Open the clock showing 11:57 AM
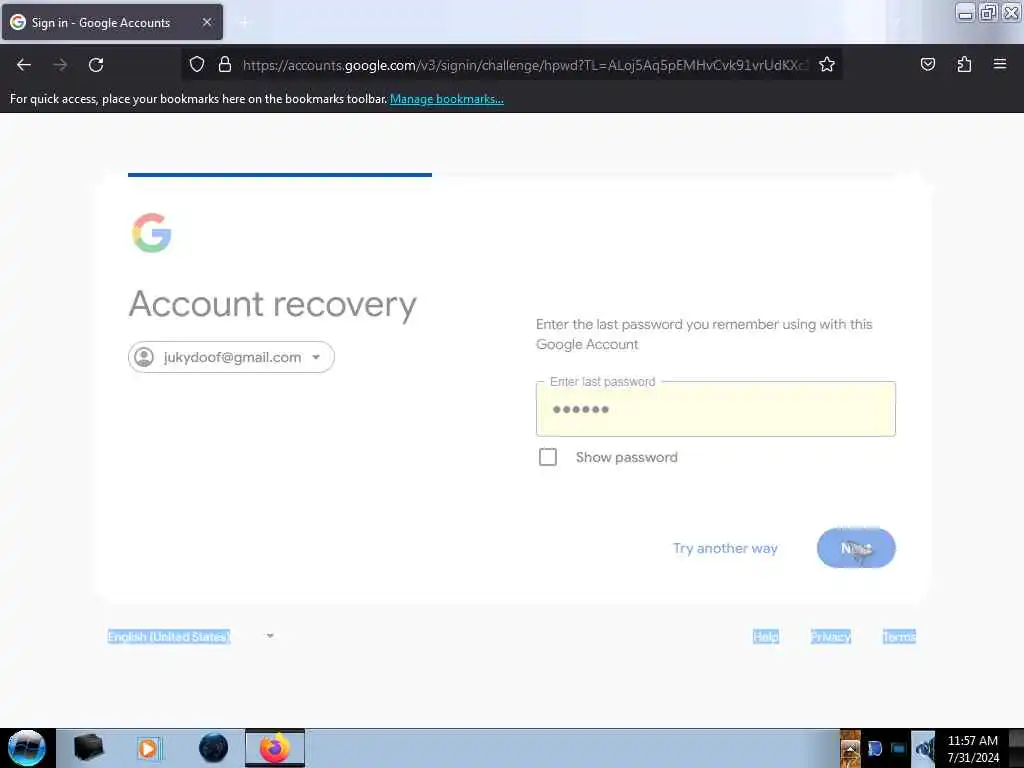 (x=973, y=748)
